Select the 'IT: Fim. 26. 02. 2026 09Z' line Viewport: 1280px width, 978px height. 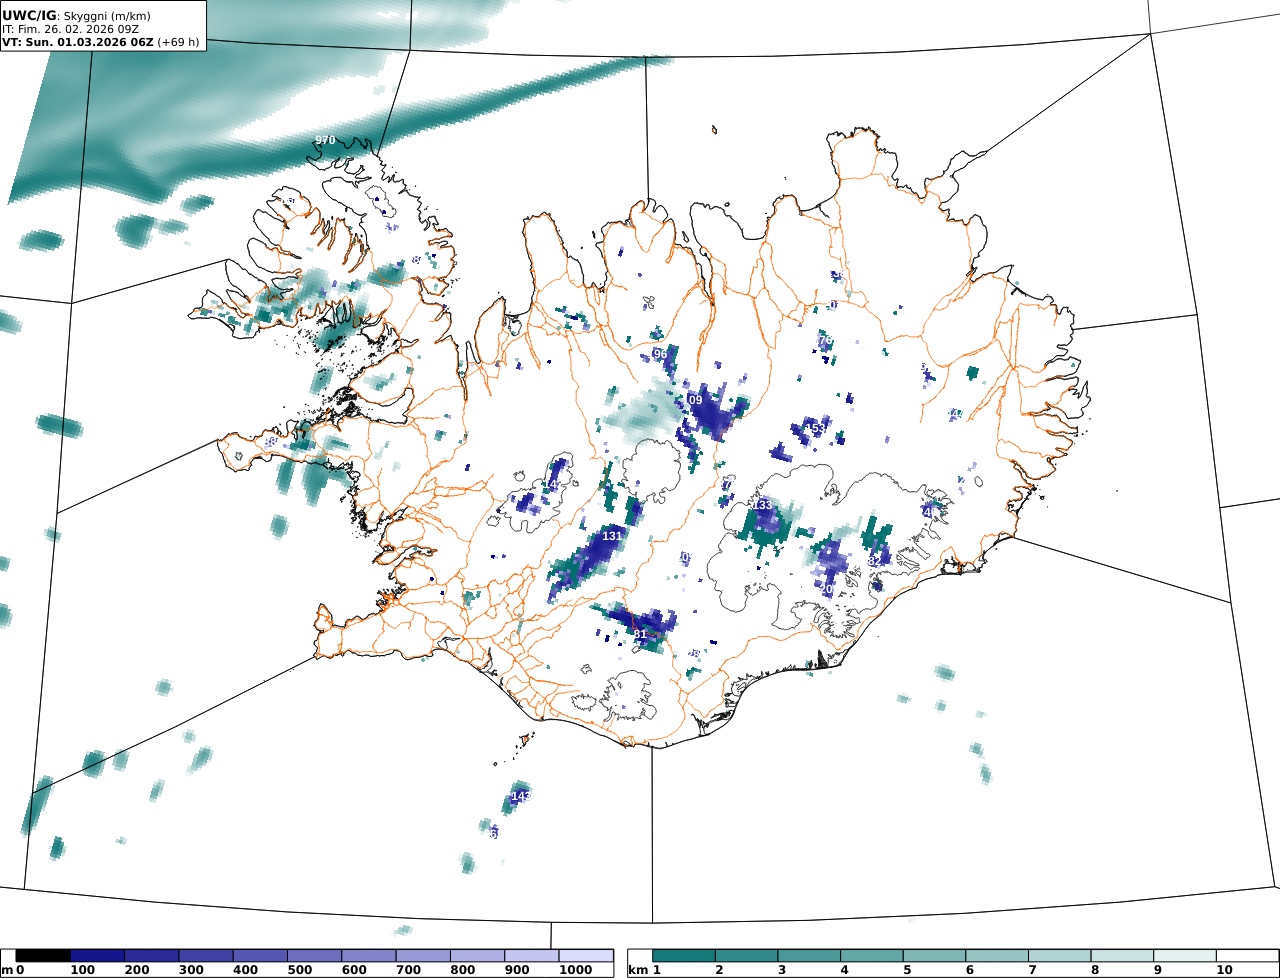(x=70, y=29)
